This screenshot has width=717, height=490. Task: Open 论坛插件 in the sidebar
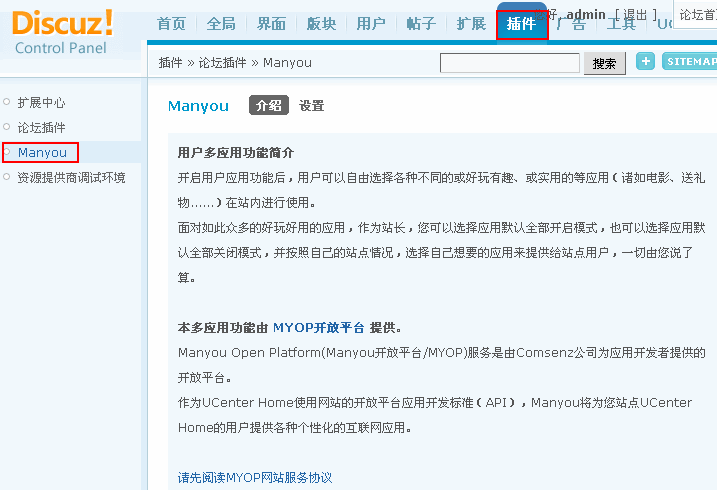41,128
